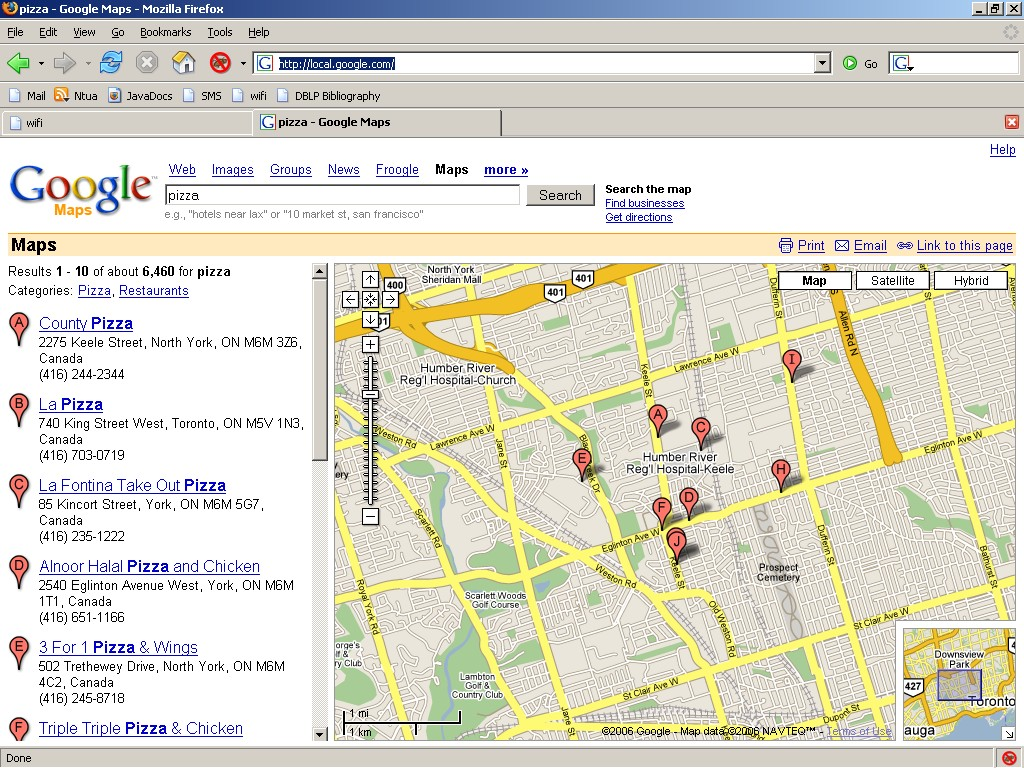Click map marker F on the map
Viewport: 1024px width, 768px height.
tap(662, 511)
